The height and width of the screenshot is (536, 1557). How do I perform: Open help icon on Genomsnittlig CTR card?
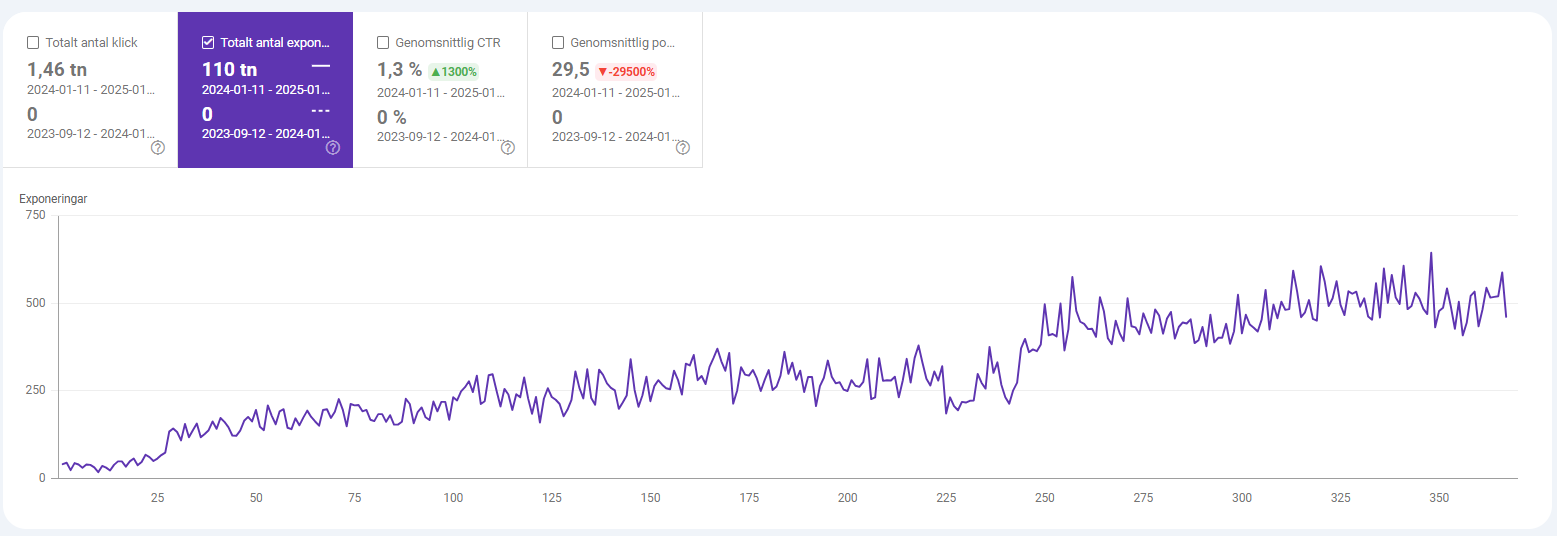508,148
